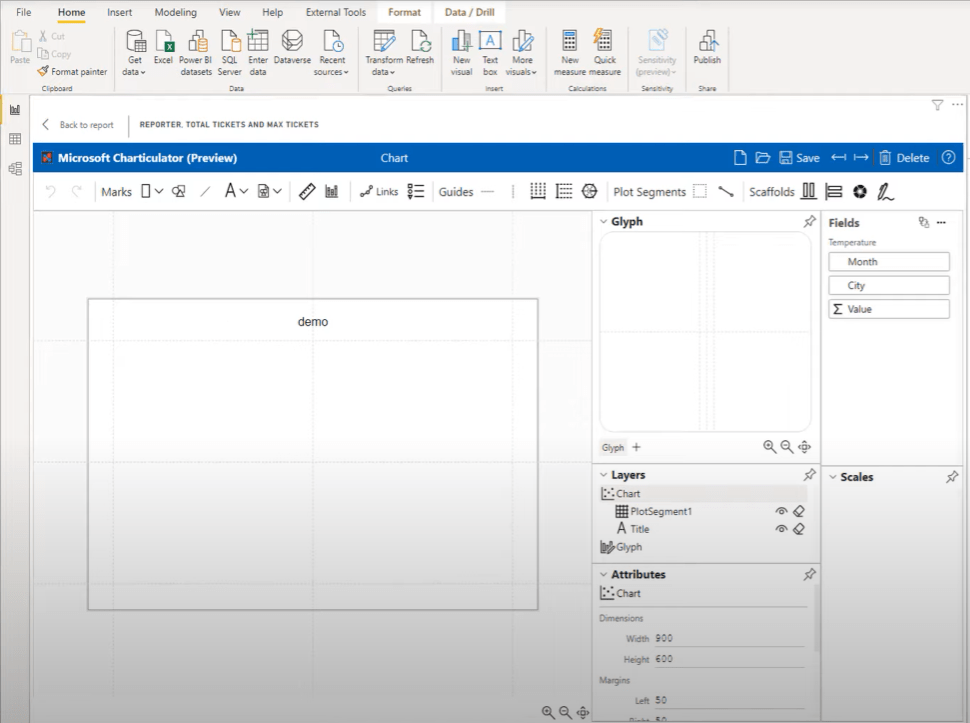970x723 pixels.
Task: Open Power BI Data view sidebar icon
Action: [15, 139]
